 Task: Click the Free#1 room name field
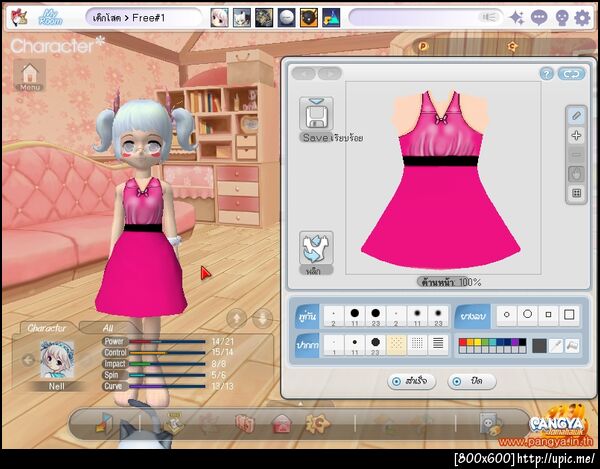click(x=144, y=18)
